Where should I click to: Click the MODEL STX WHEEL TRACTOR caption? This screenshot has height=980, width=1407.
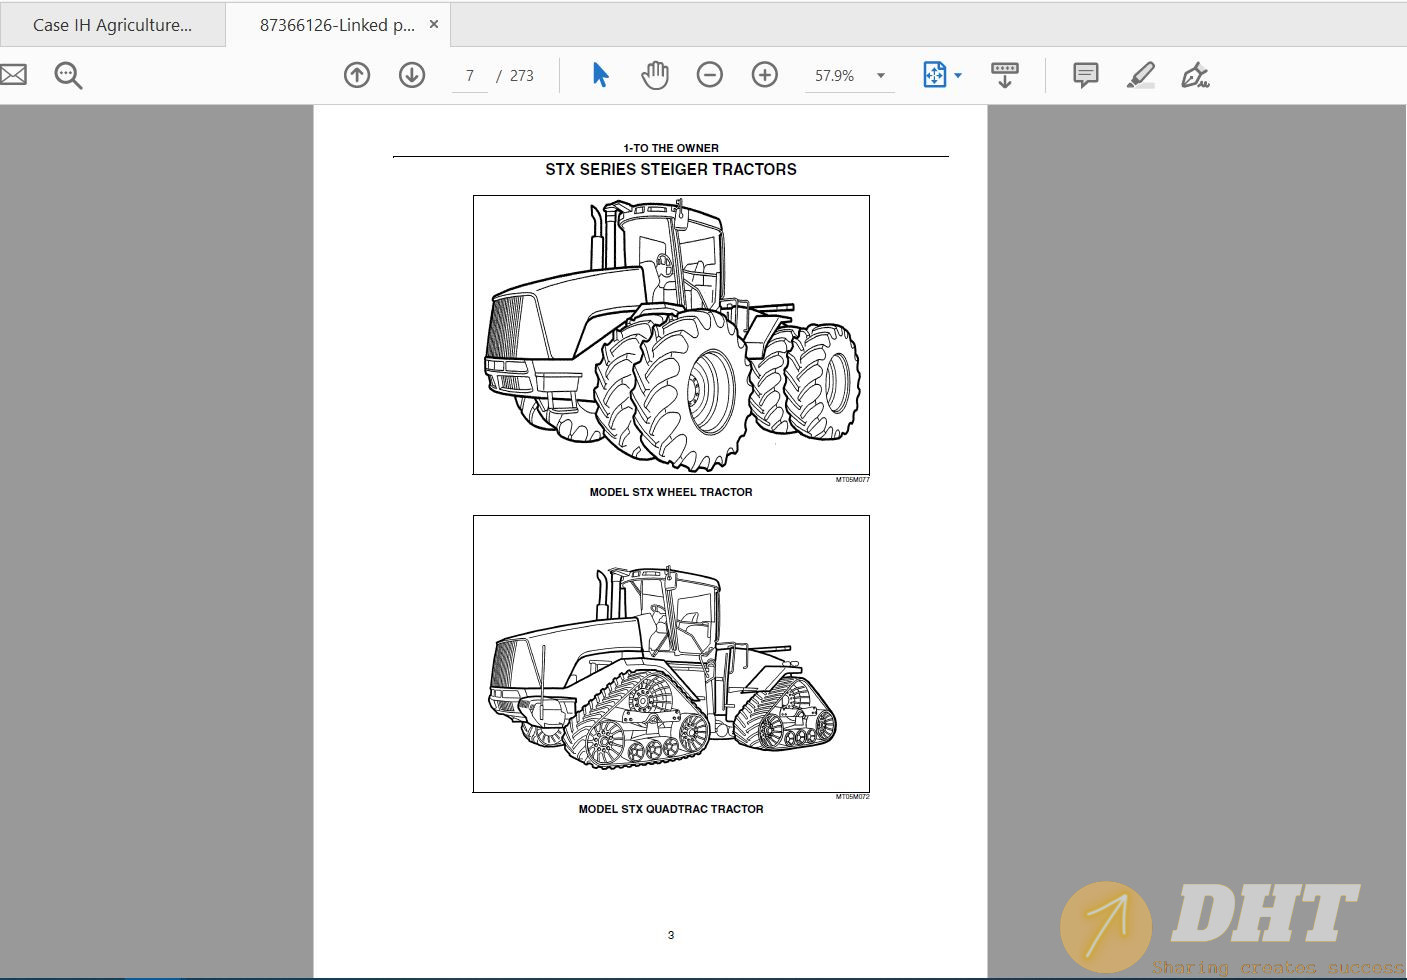click(x=671, y=492)
